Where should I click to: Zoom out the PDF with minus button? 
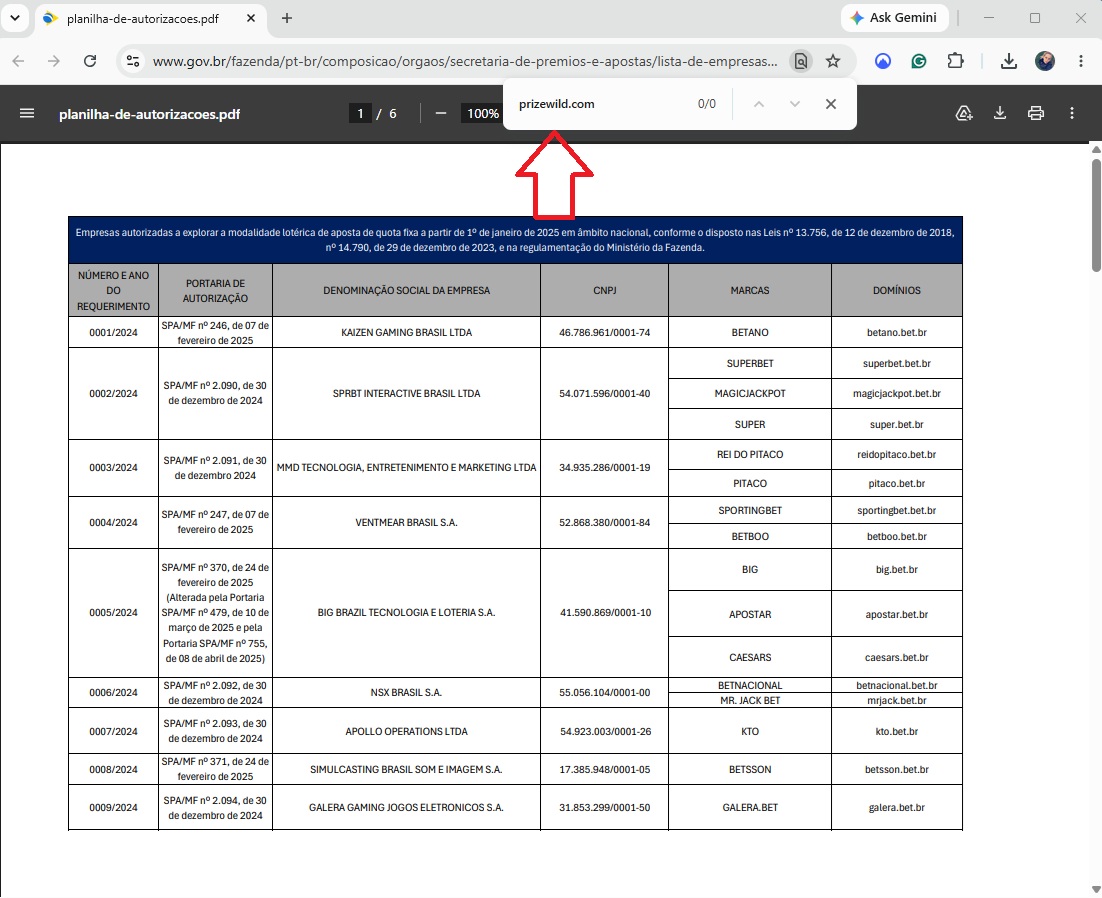(441, 113)
